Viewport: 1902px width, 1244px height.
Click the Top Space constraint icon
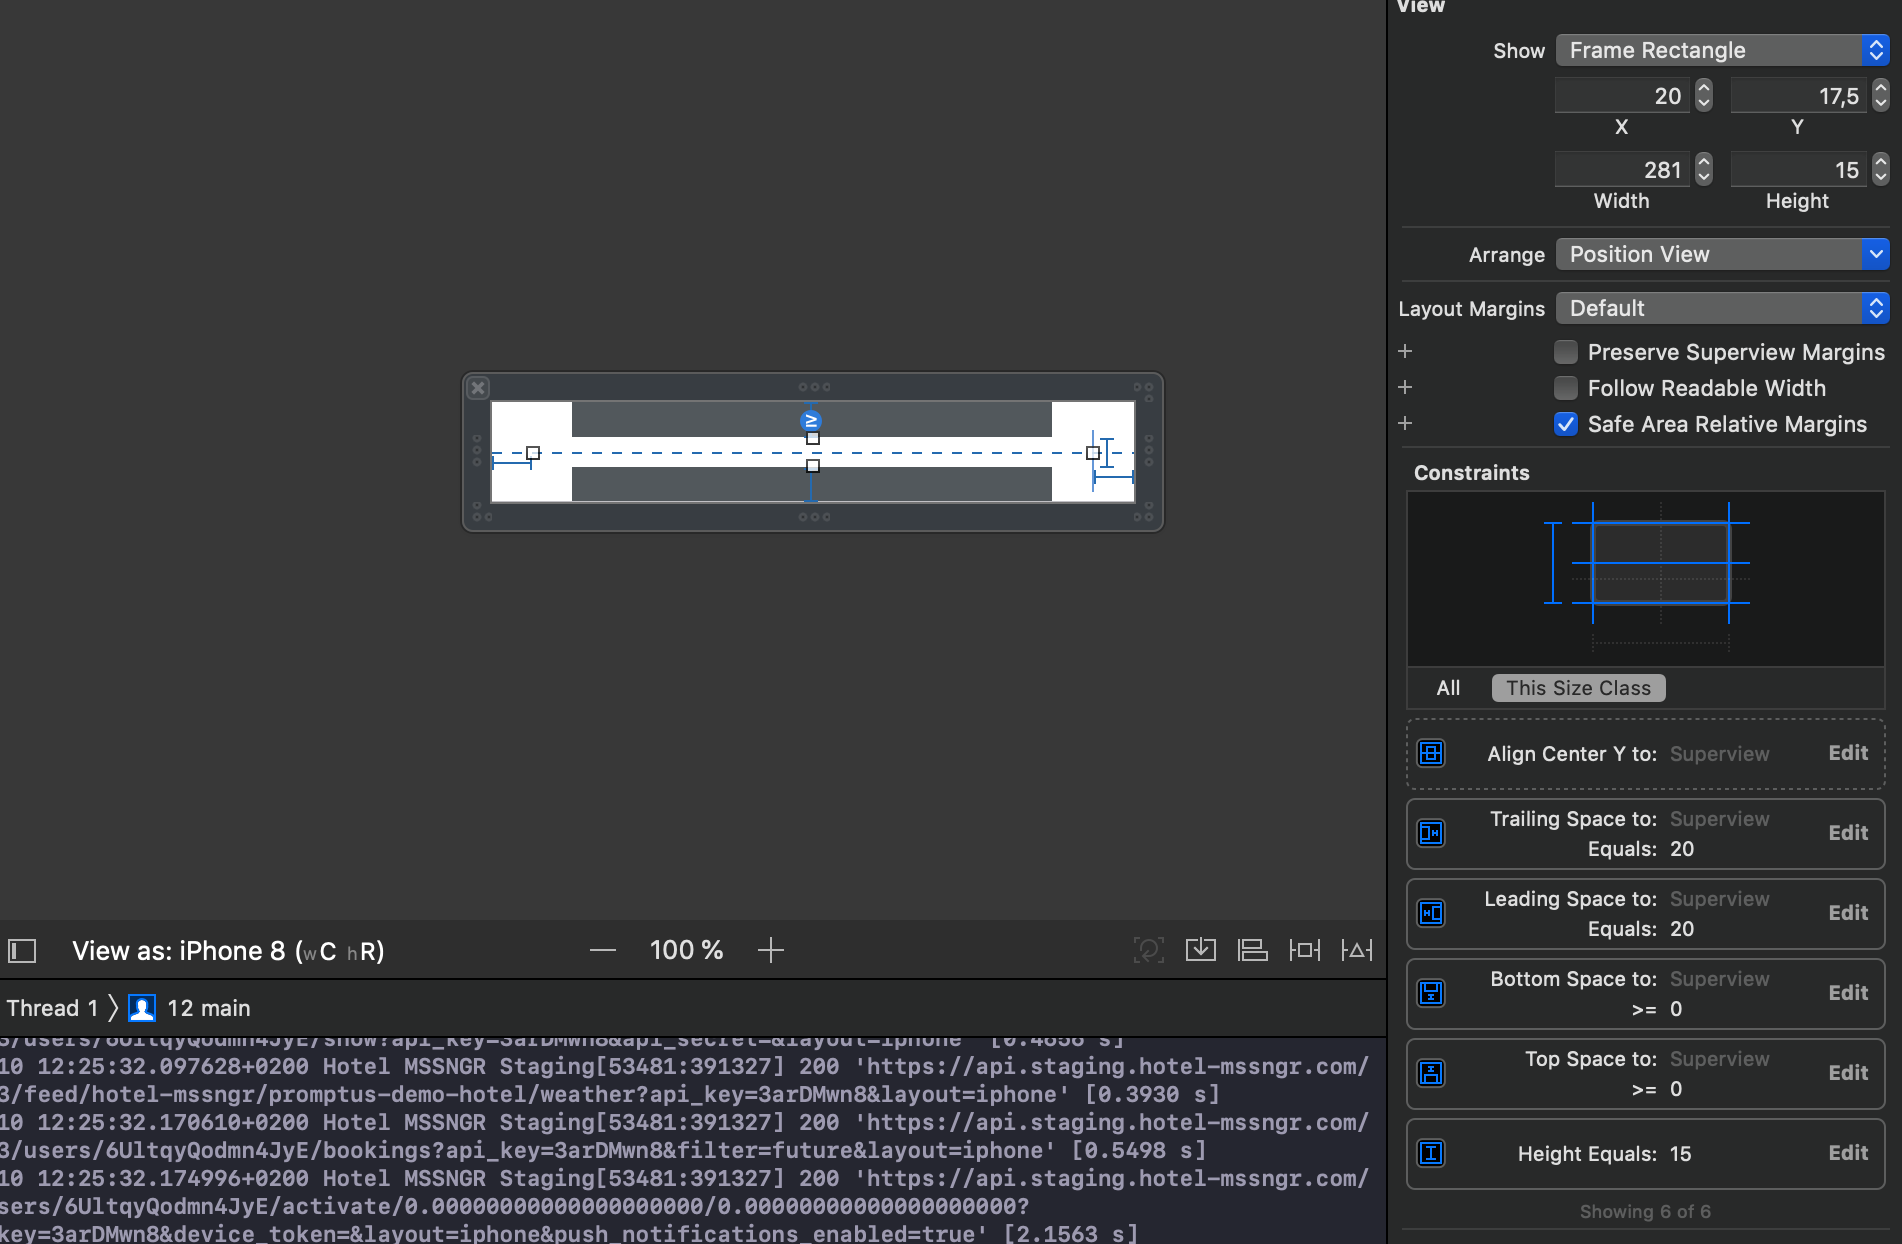pos(1431,1073)
